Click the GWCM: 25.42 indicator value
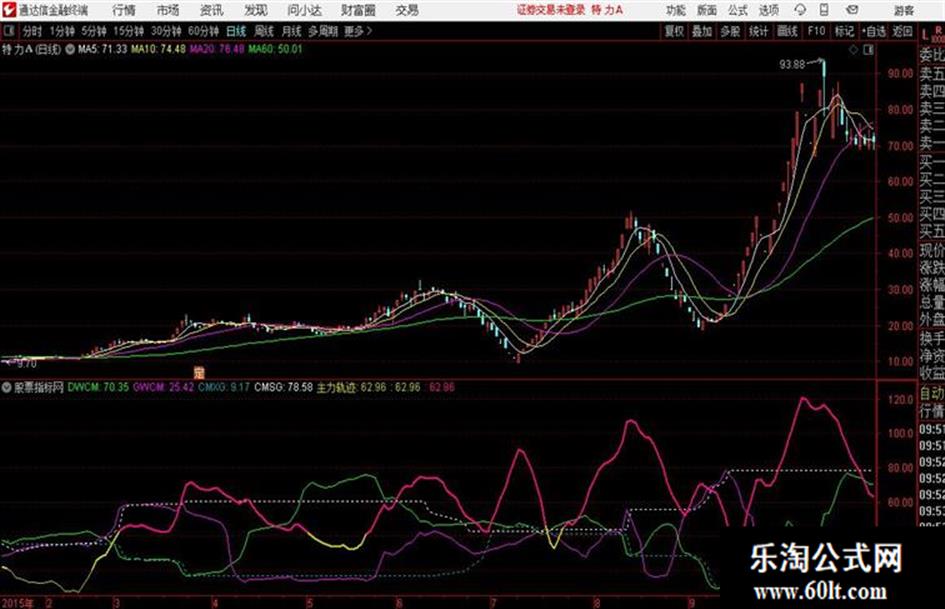 point(163,387)
